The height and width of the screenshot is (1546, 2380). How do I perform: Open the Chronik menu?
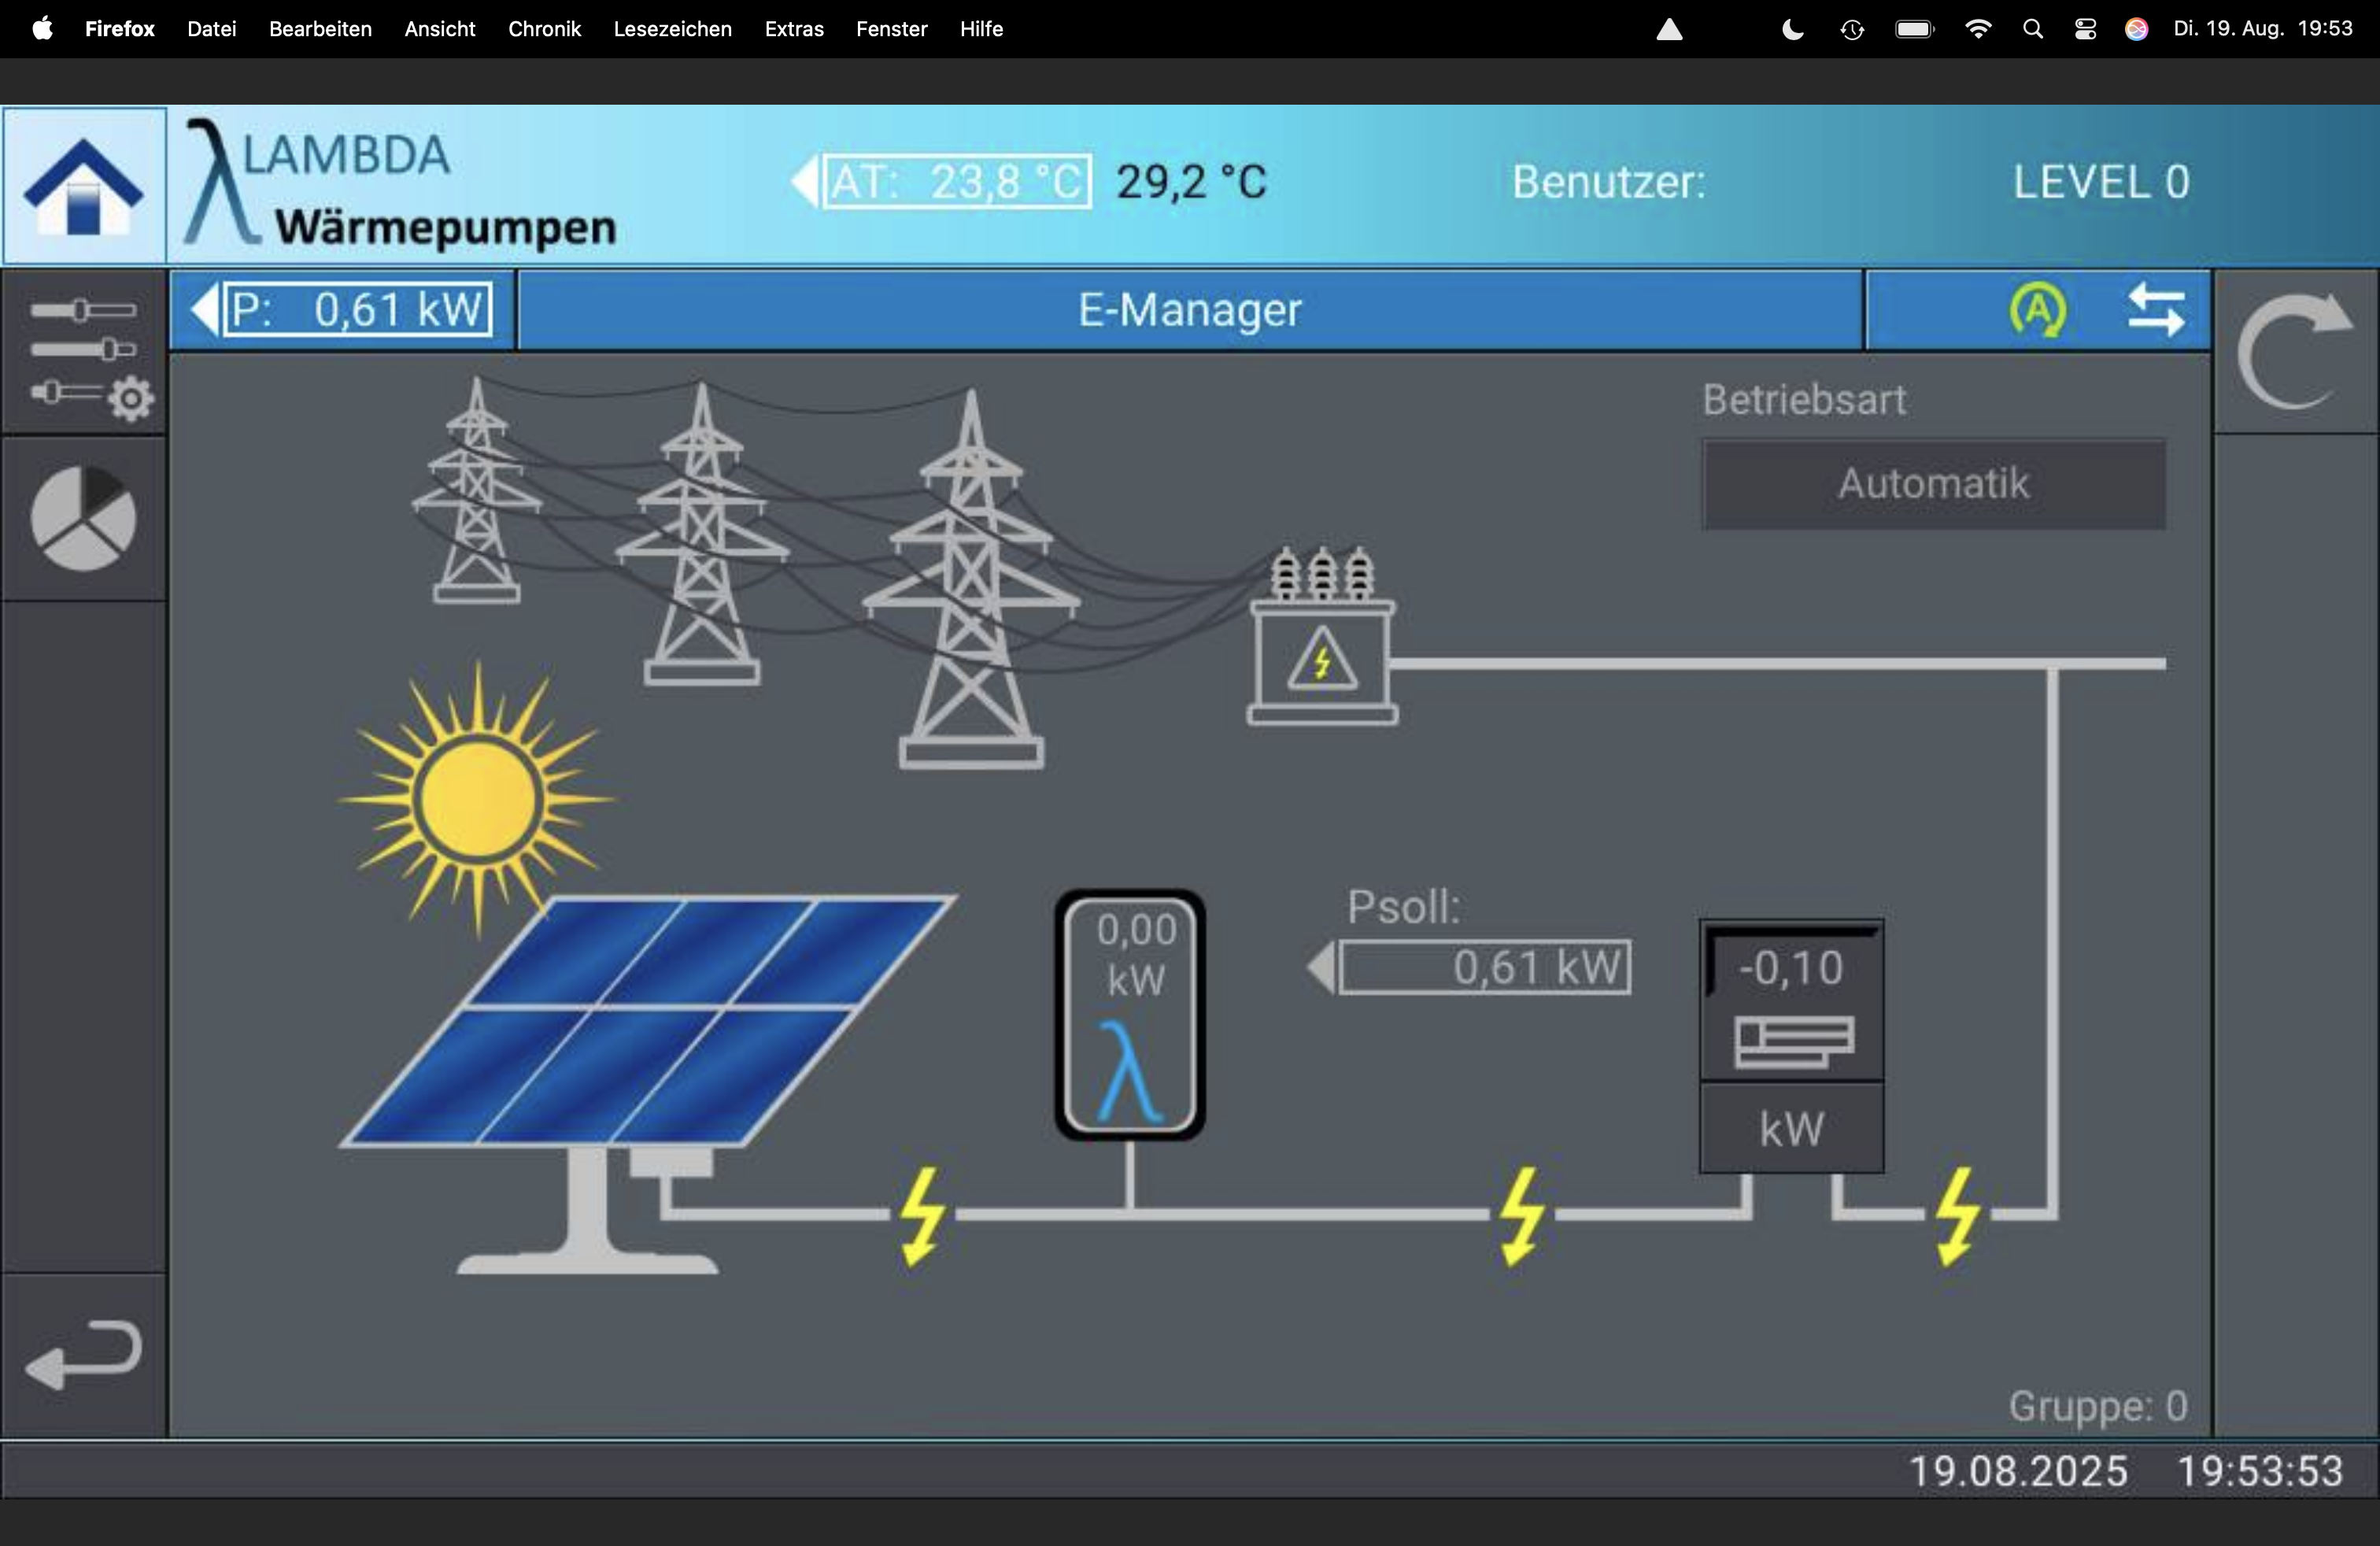(544, 29)
